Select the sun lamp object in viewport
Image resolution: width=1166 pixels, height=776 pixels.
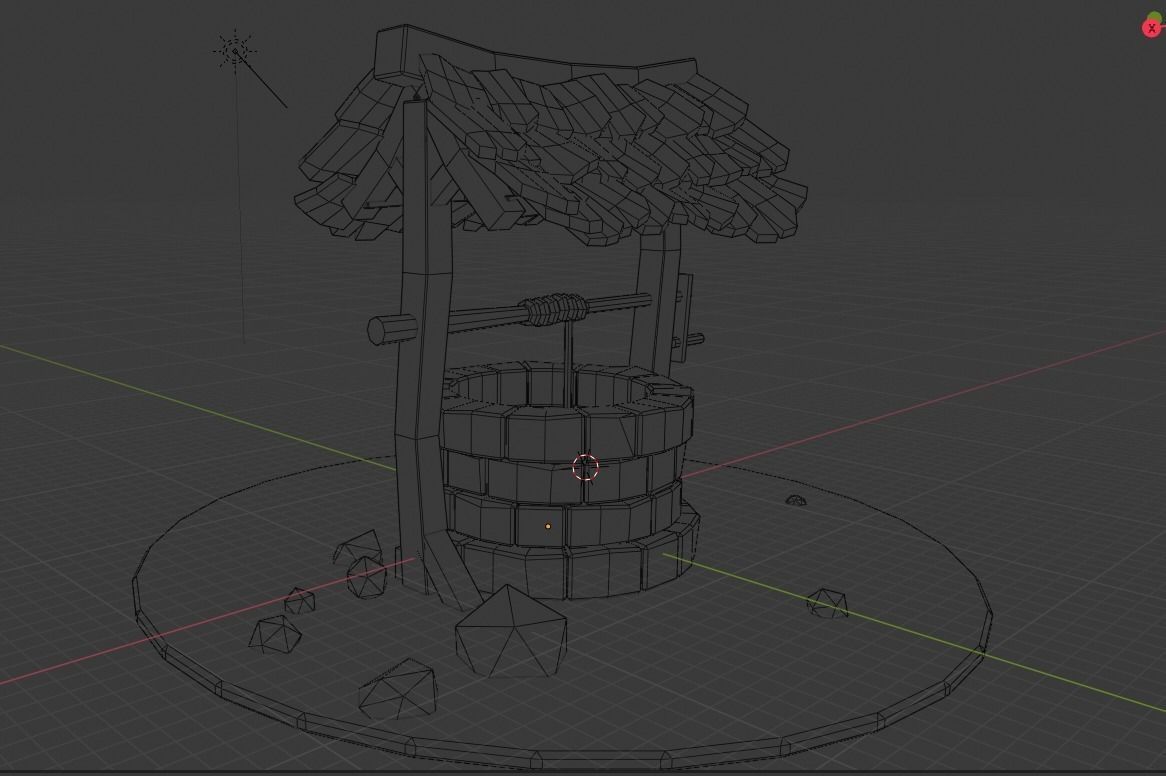[x=236, y=51]
